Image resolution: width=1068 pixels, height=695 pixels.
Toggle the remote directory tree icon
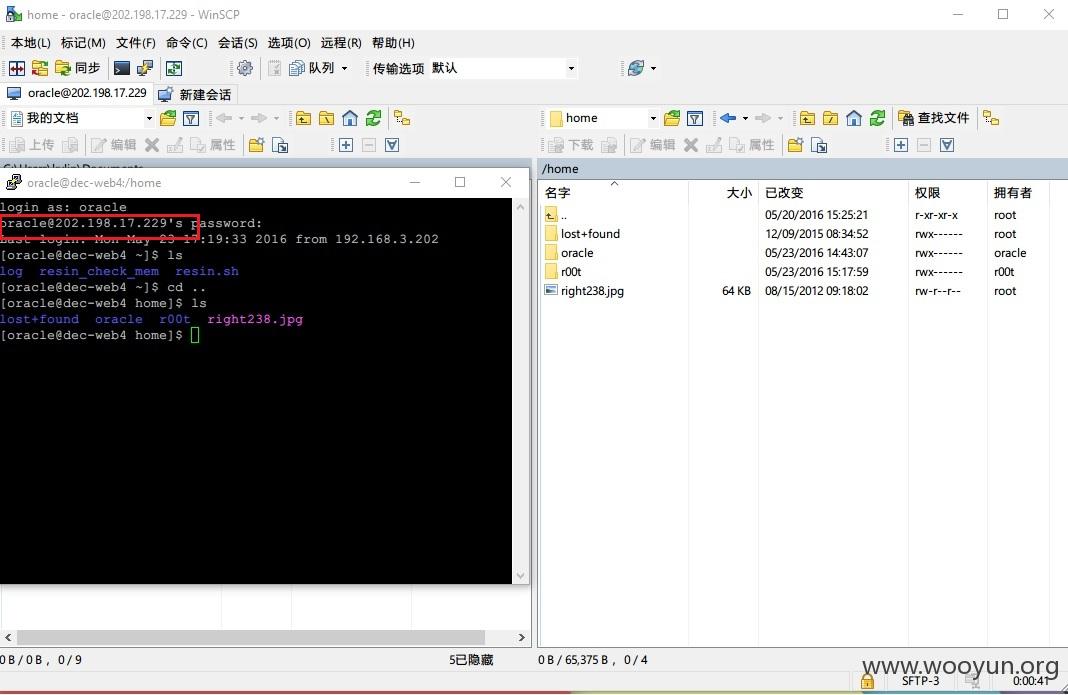(x=991, y=119)
